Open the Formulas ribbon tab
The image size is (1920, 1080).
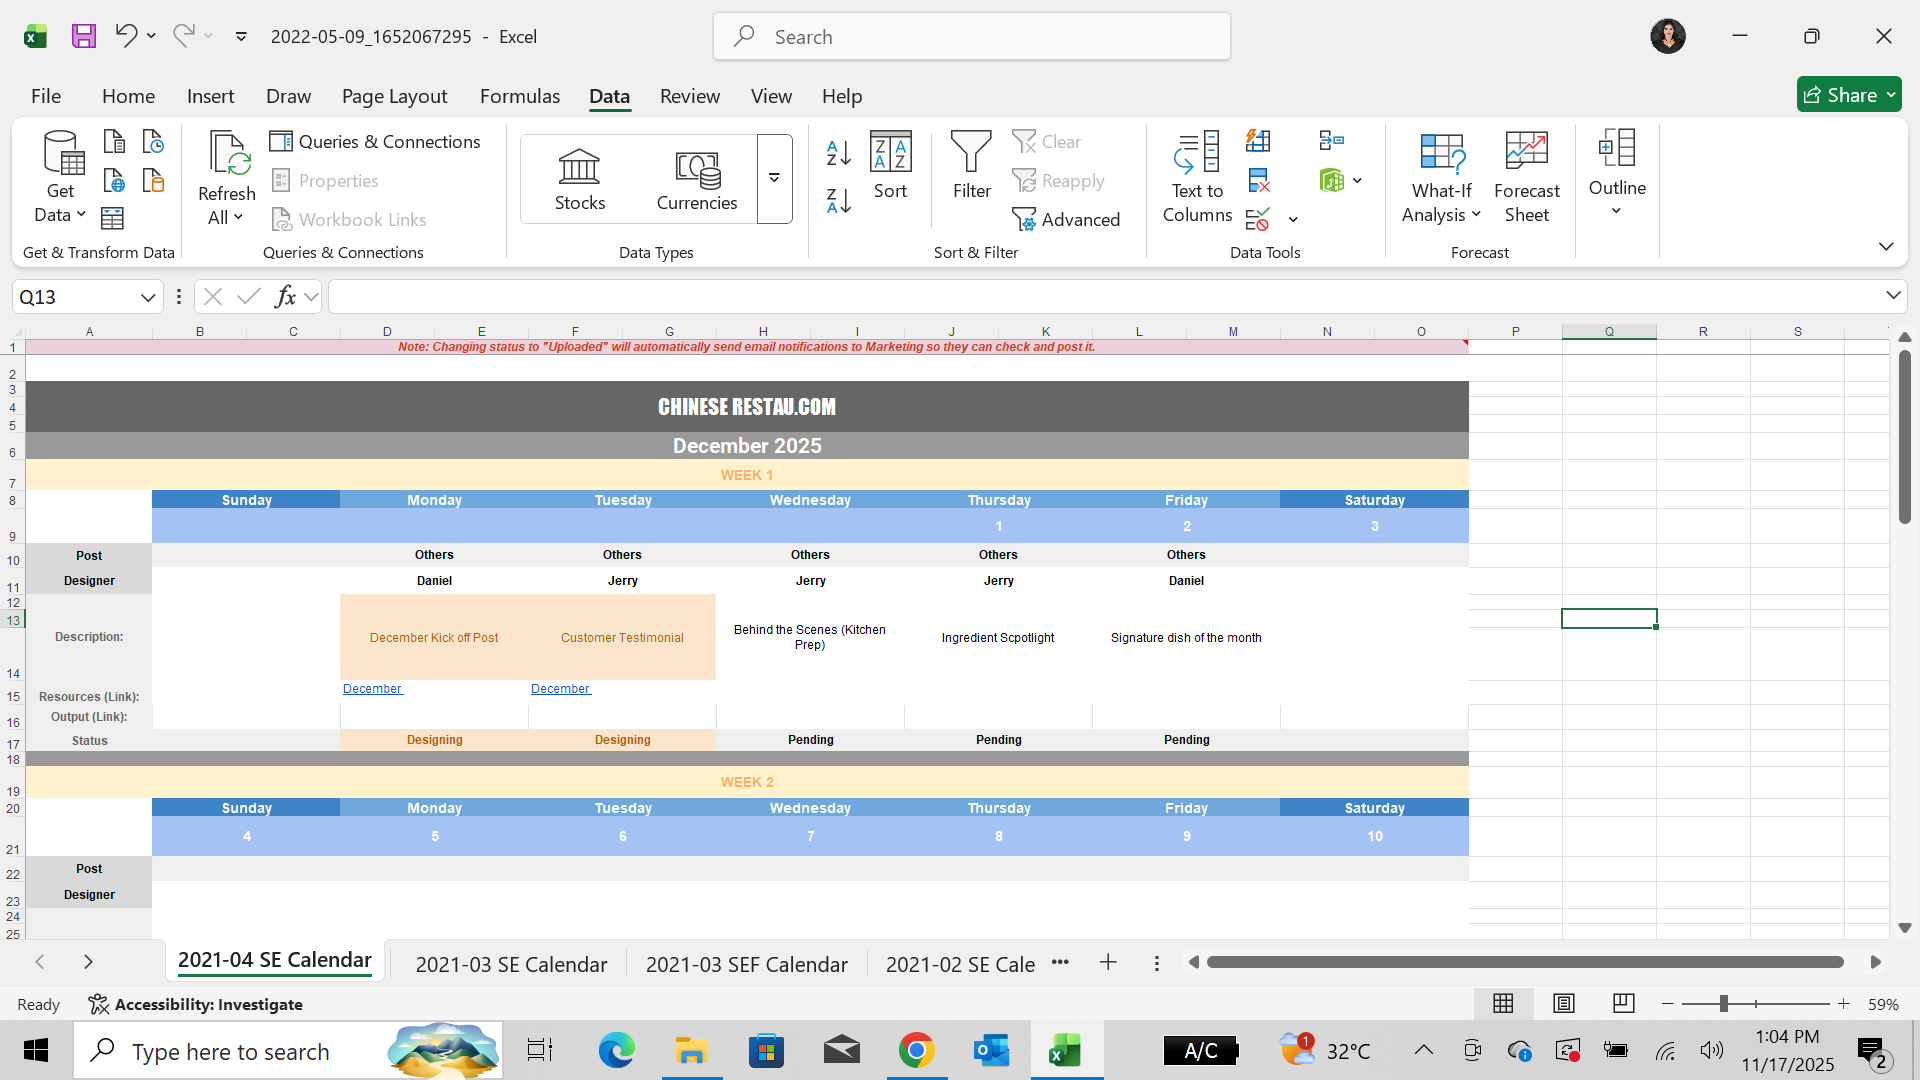pyautogui.click(x=519, y=96)
